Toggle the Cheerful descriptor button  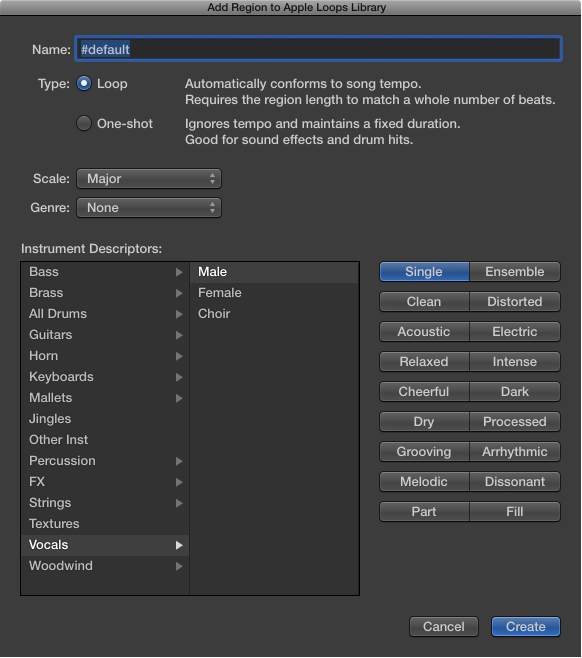[x=424, y=392]
